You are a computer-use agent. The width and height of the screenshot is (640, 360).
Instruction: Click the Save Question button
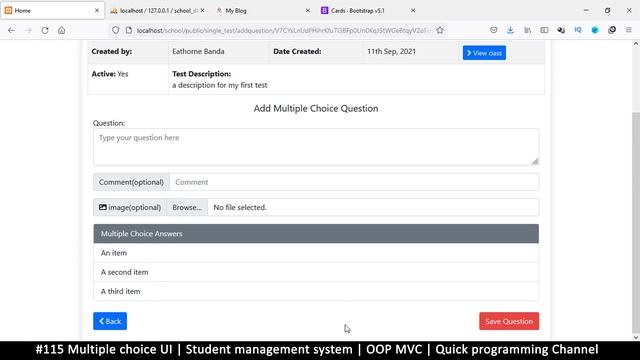509,321
